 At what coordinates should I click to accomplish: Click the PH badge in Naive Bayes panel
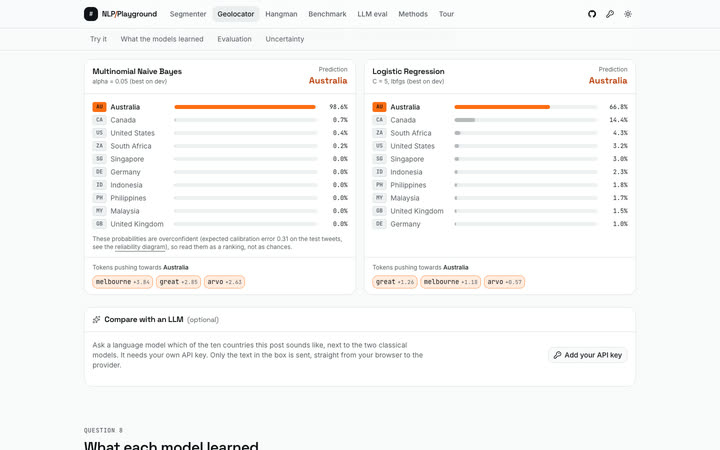click(99, 198)
